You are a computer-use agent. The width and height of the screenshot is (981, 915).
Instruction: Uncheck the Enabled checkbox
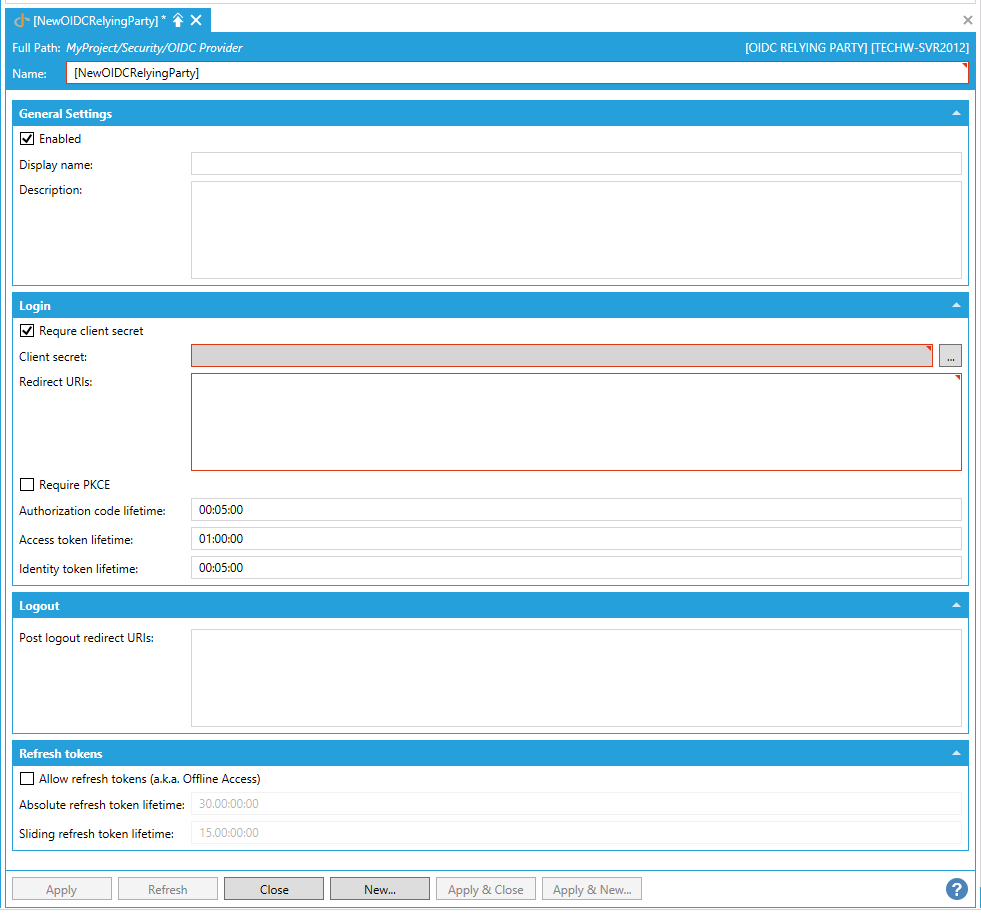(x=27, y=139)
